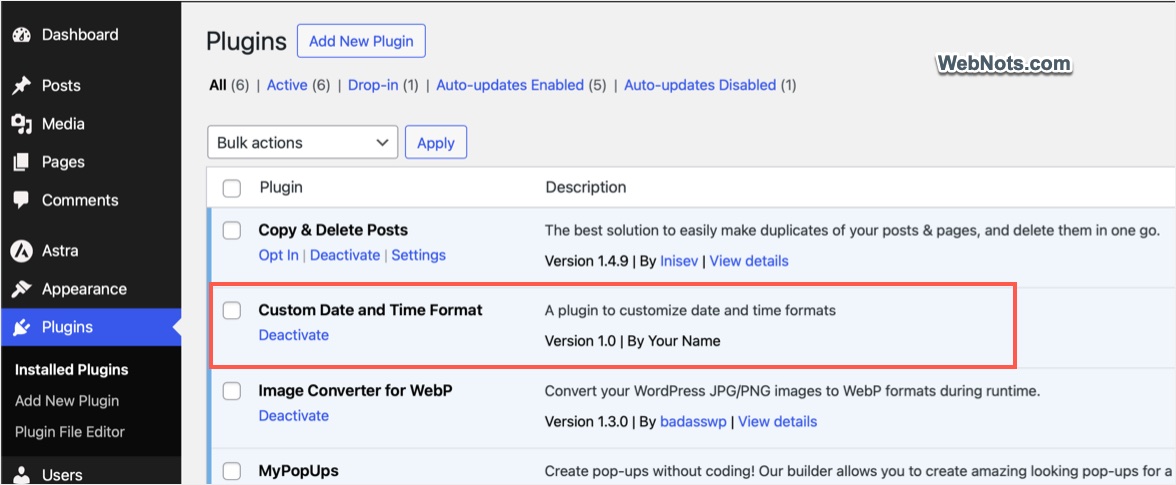Click the Custom Date and Time Format title
The height and width of the screenshot is (485, 1176).
coord(370,310)
